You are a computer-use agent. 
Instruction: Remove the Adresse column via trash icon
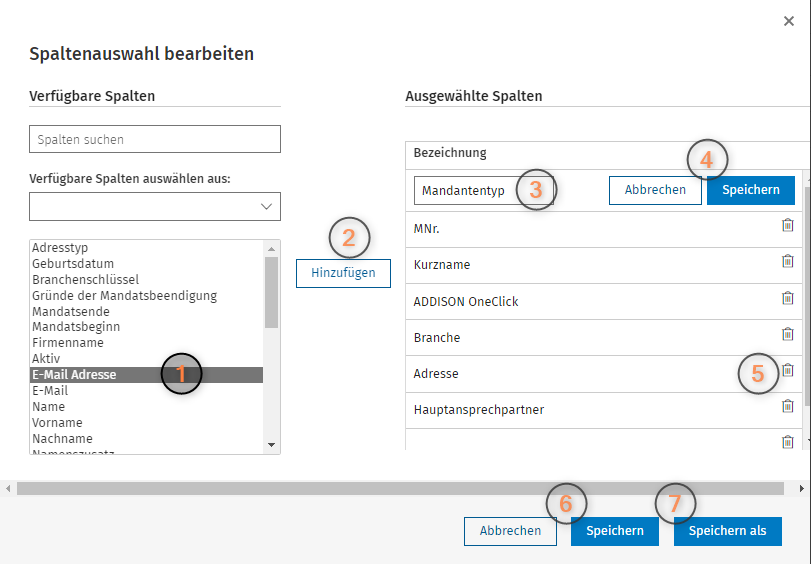787,370
